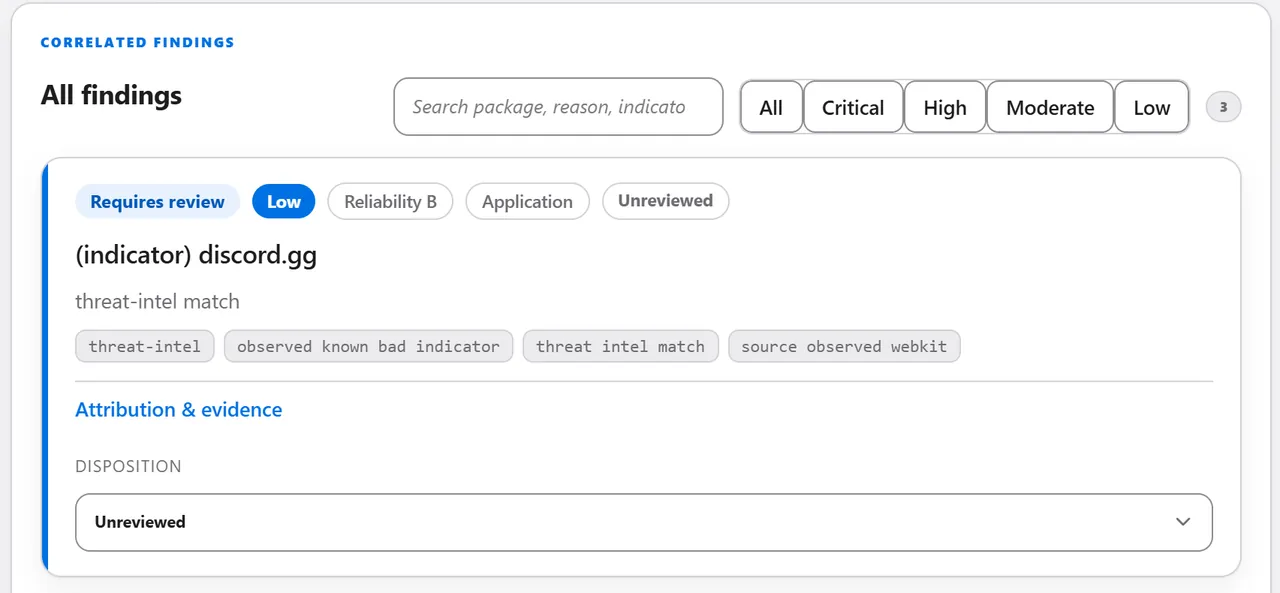Click the Reliability B tag

(390, 201)
